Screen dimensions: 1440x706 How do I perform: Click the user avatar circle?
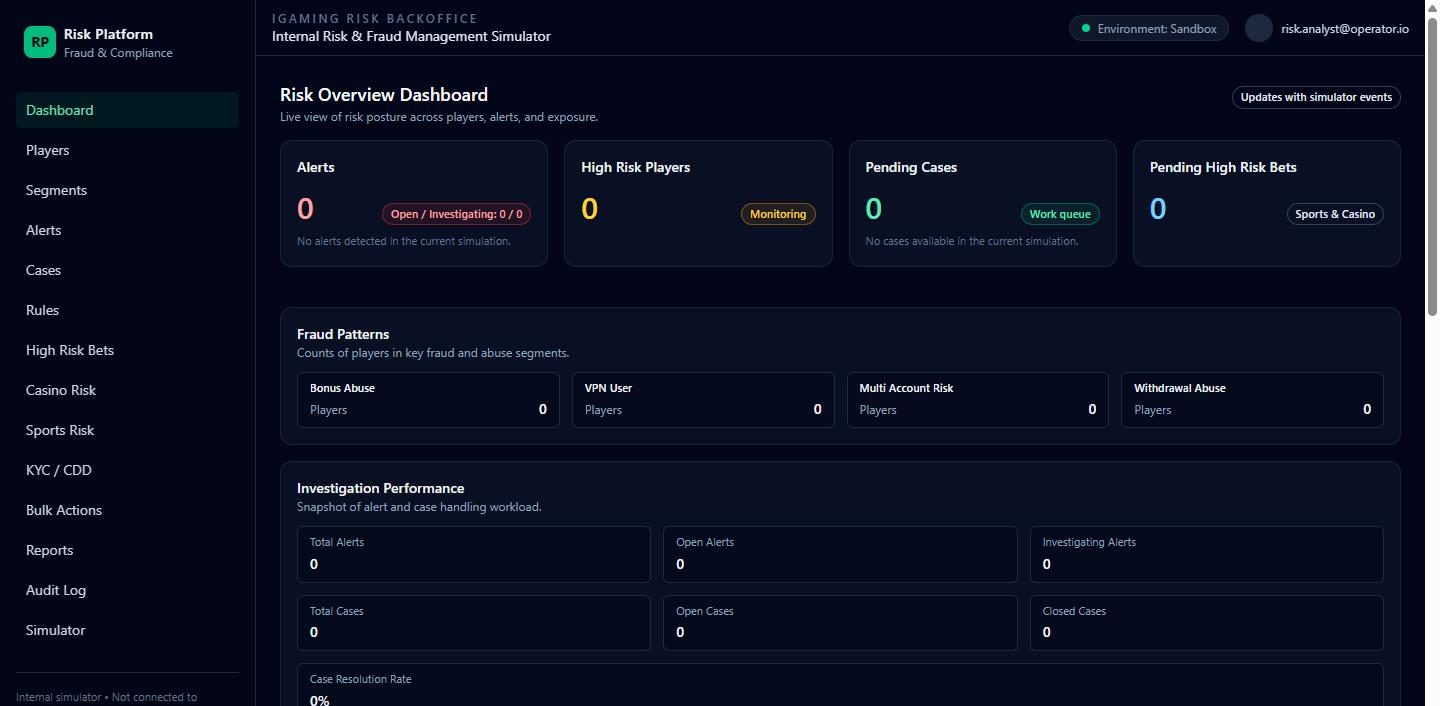pyautogui.click(x=1258, y=28)
